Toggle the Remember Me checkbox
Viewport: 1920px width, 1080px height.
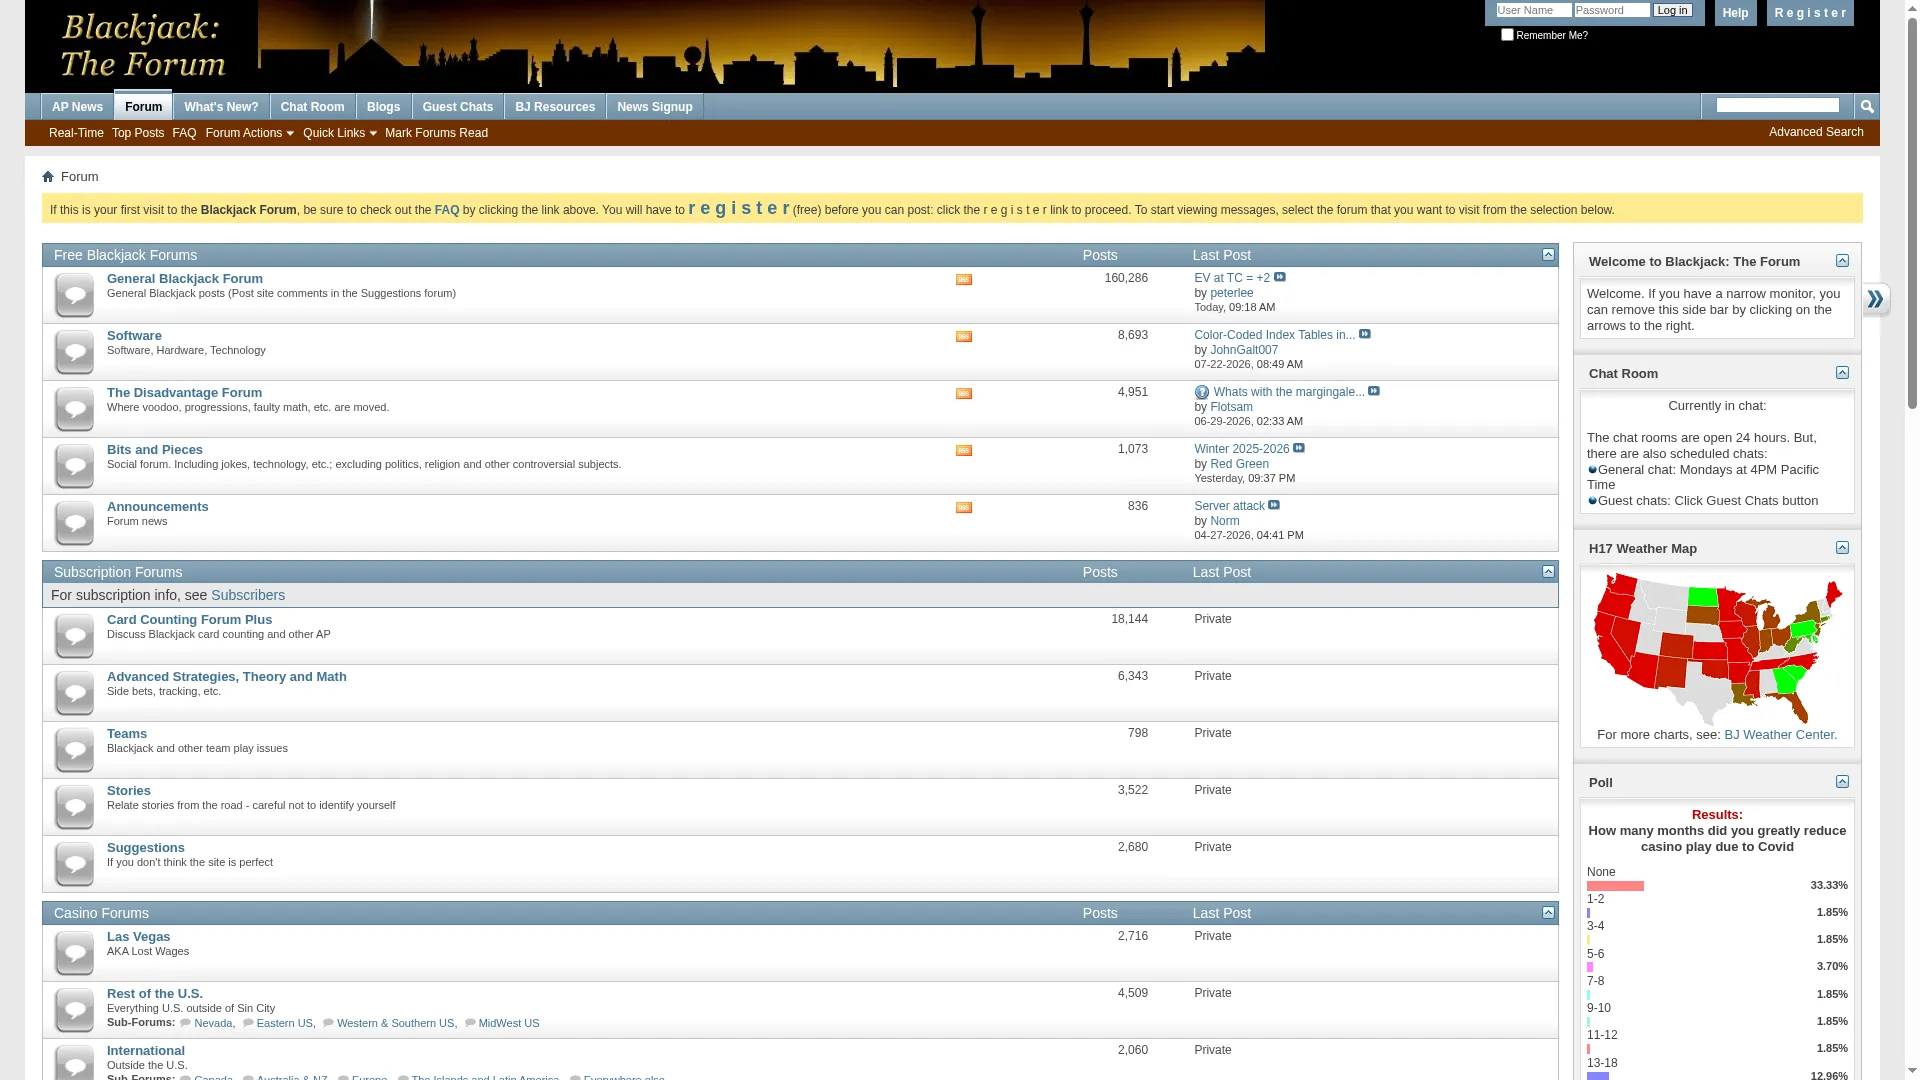[x=1507, y=35]
